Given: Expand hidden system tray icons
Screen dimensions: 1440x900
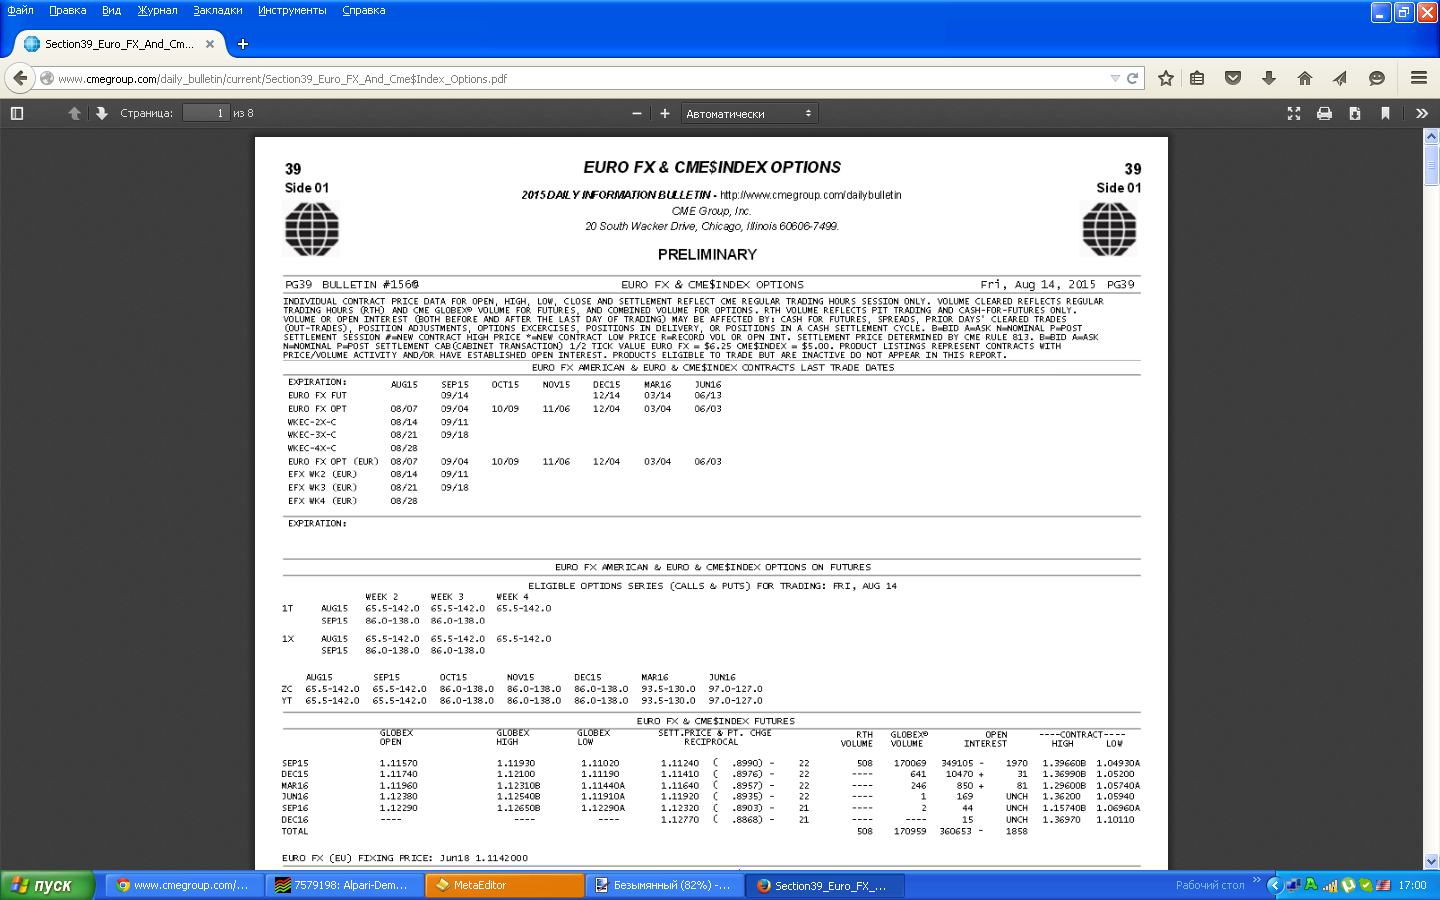Looking at the screenshot, I should click(1274, 885).
